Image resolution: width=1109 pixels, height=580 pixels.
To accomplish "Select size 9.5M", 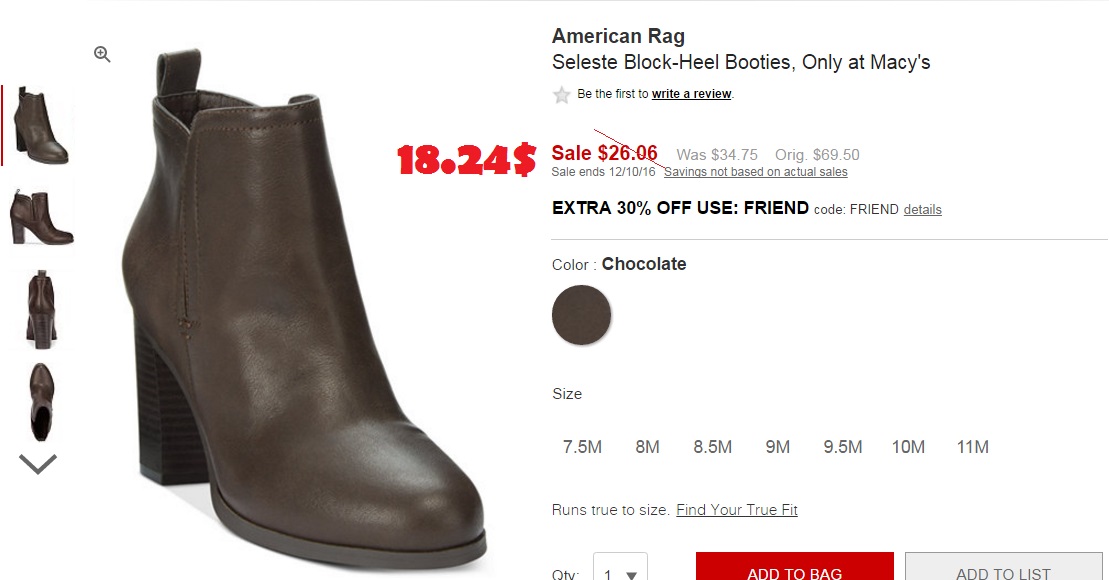I will pos(842,447).
